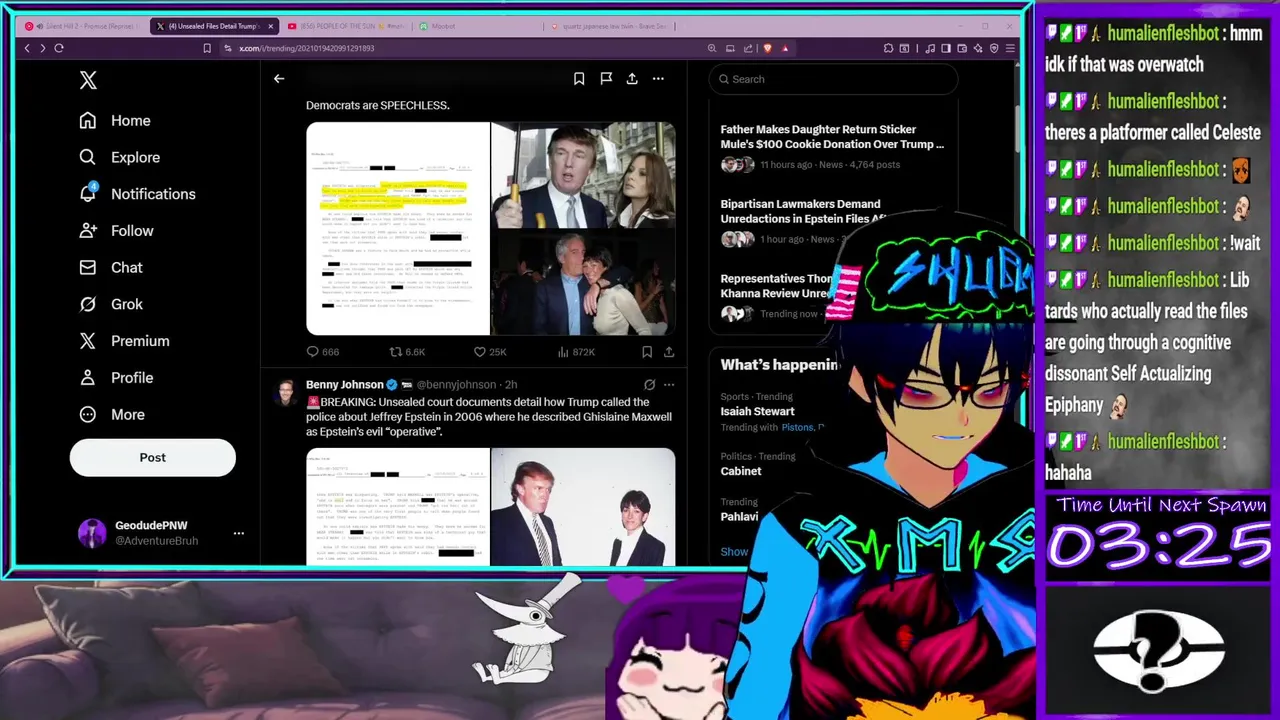Click the x.com address bar URL
The height and width of the screenshot is (720, 1280).
[x=306, y=48]
